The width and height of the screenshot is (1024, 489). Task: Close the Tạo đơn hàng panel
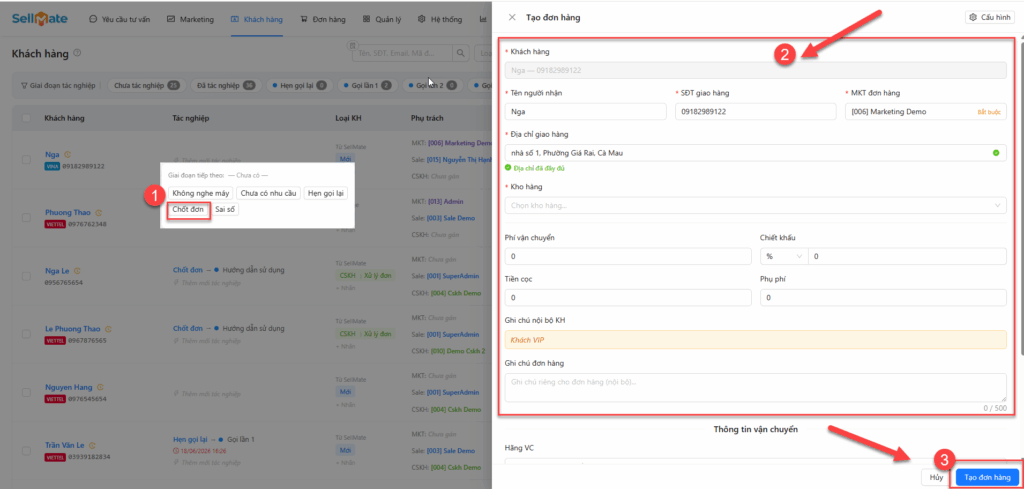[512, 18]
